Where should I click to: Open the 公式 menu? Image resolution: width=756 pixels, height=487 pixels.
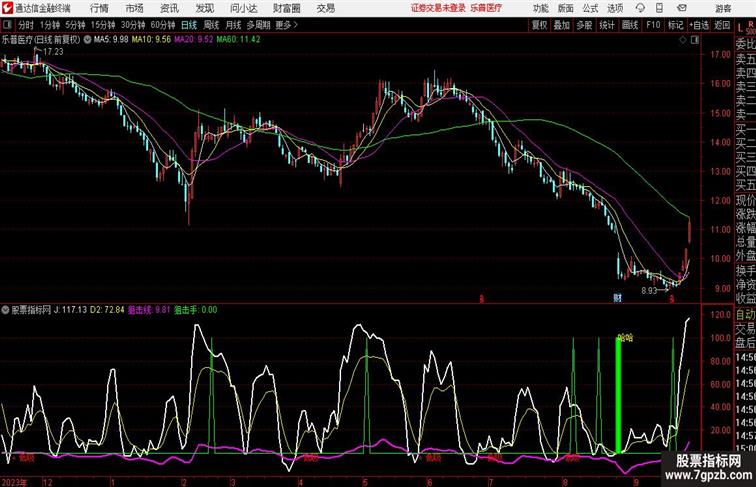point(590,8)
